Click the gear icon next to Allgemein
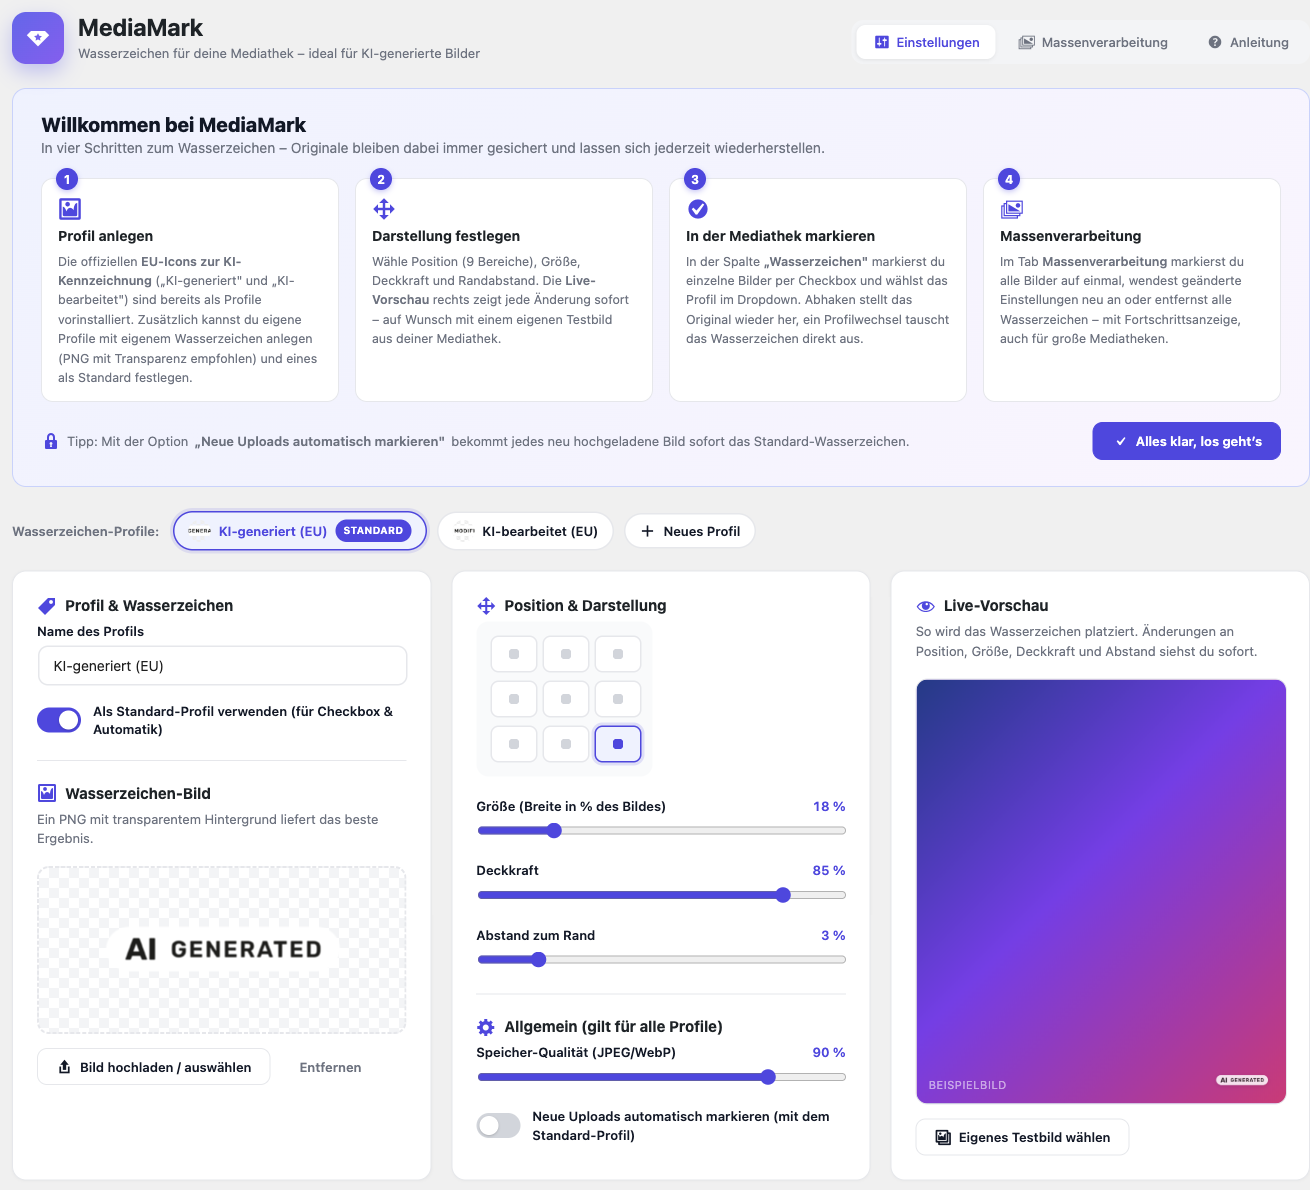Viewport: 1310px width, 1190px height. tap(486, 1027)
